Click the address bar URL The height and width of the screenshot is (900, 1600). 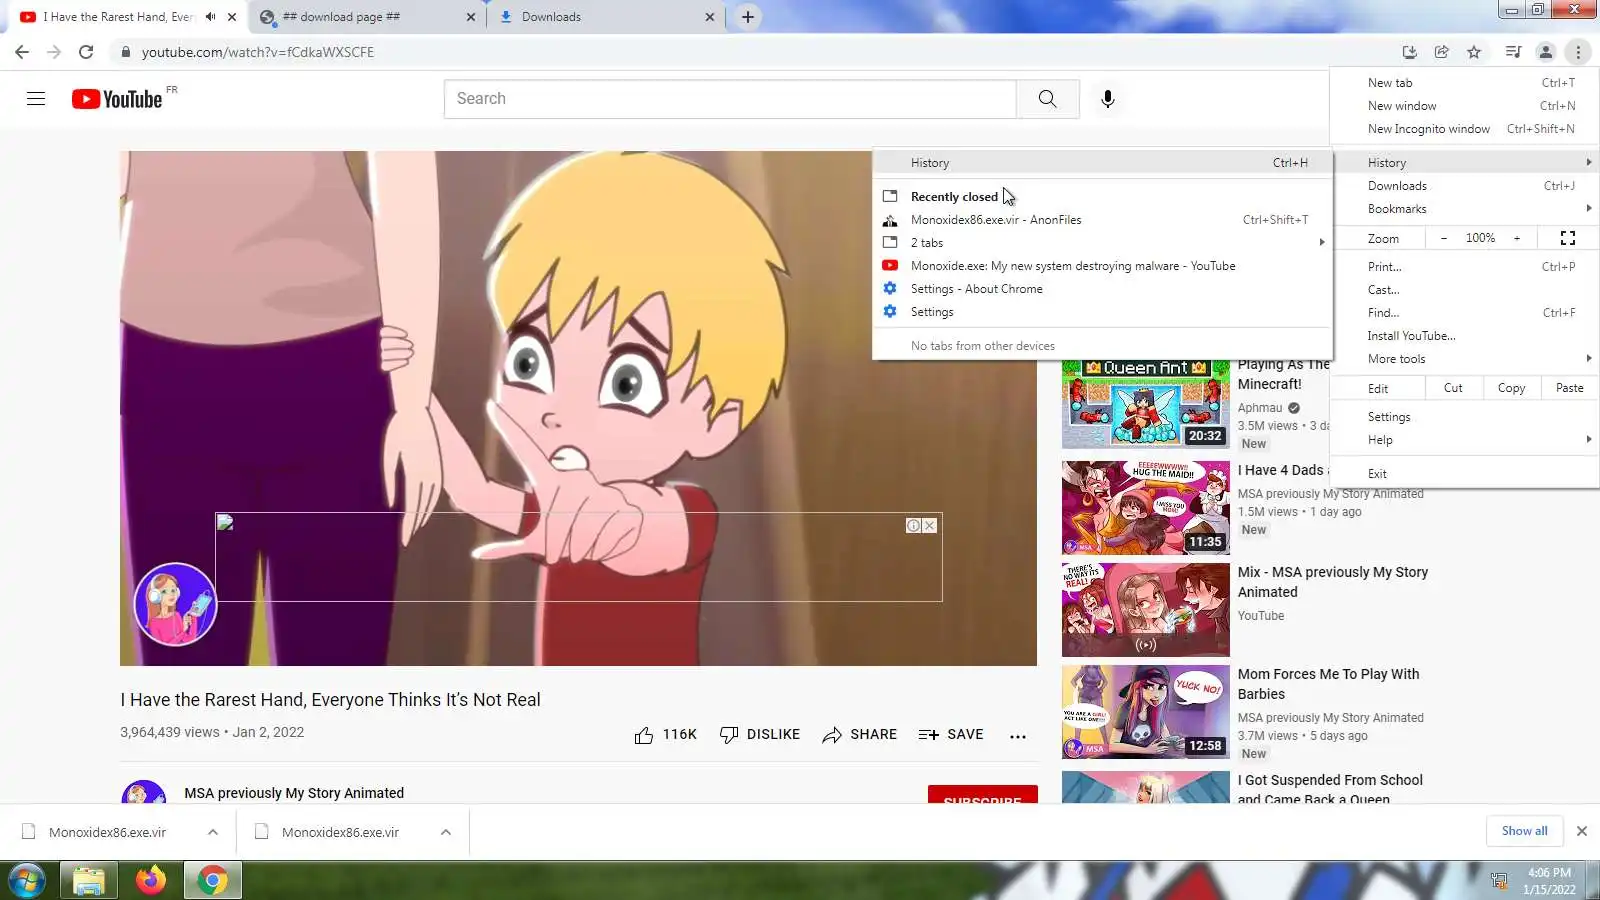coord(258,52)
